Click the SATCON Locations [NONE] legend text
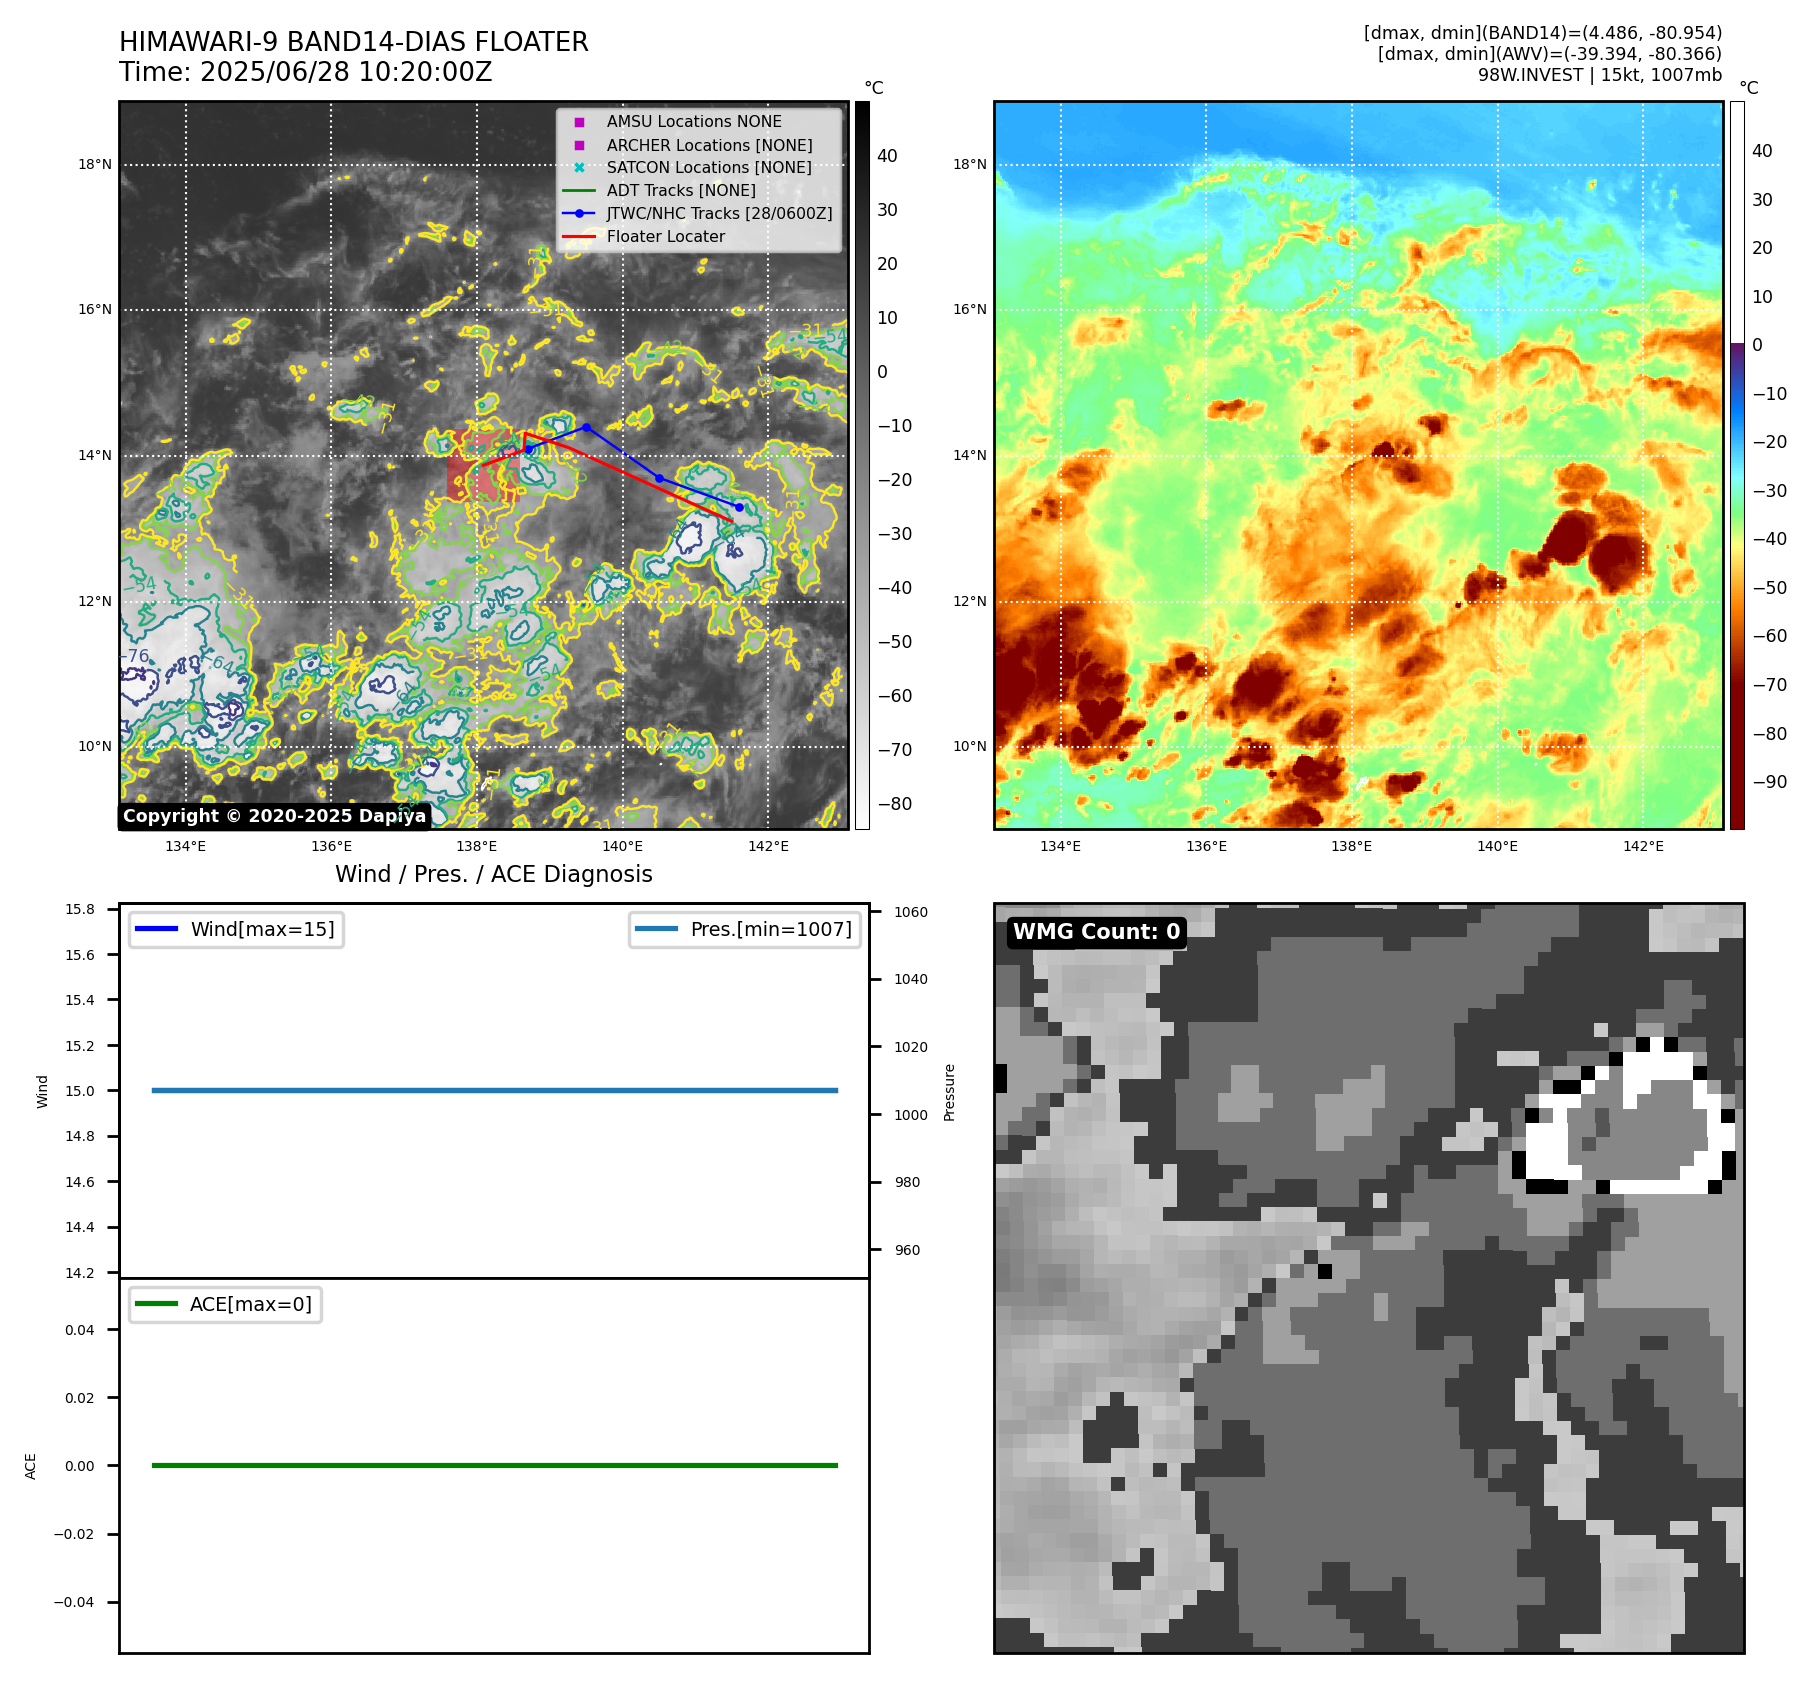The height and width of the screenshot is (1690, 1813). [x=709, y=167]
